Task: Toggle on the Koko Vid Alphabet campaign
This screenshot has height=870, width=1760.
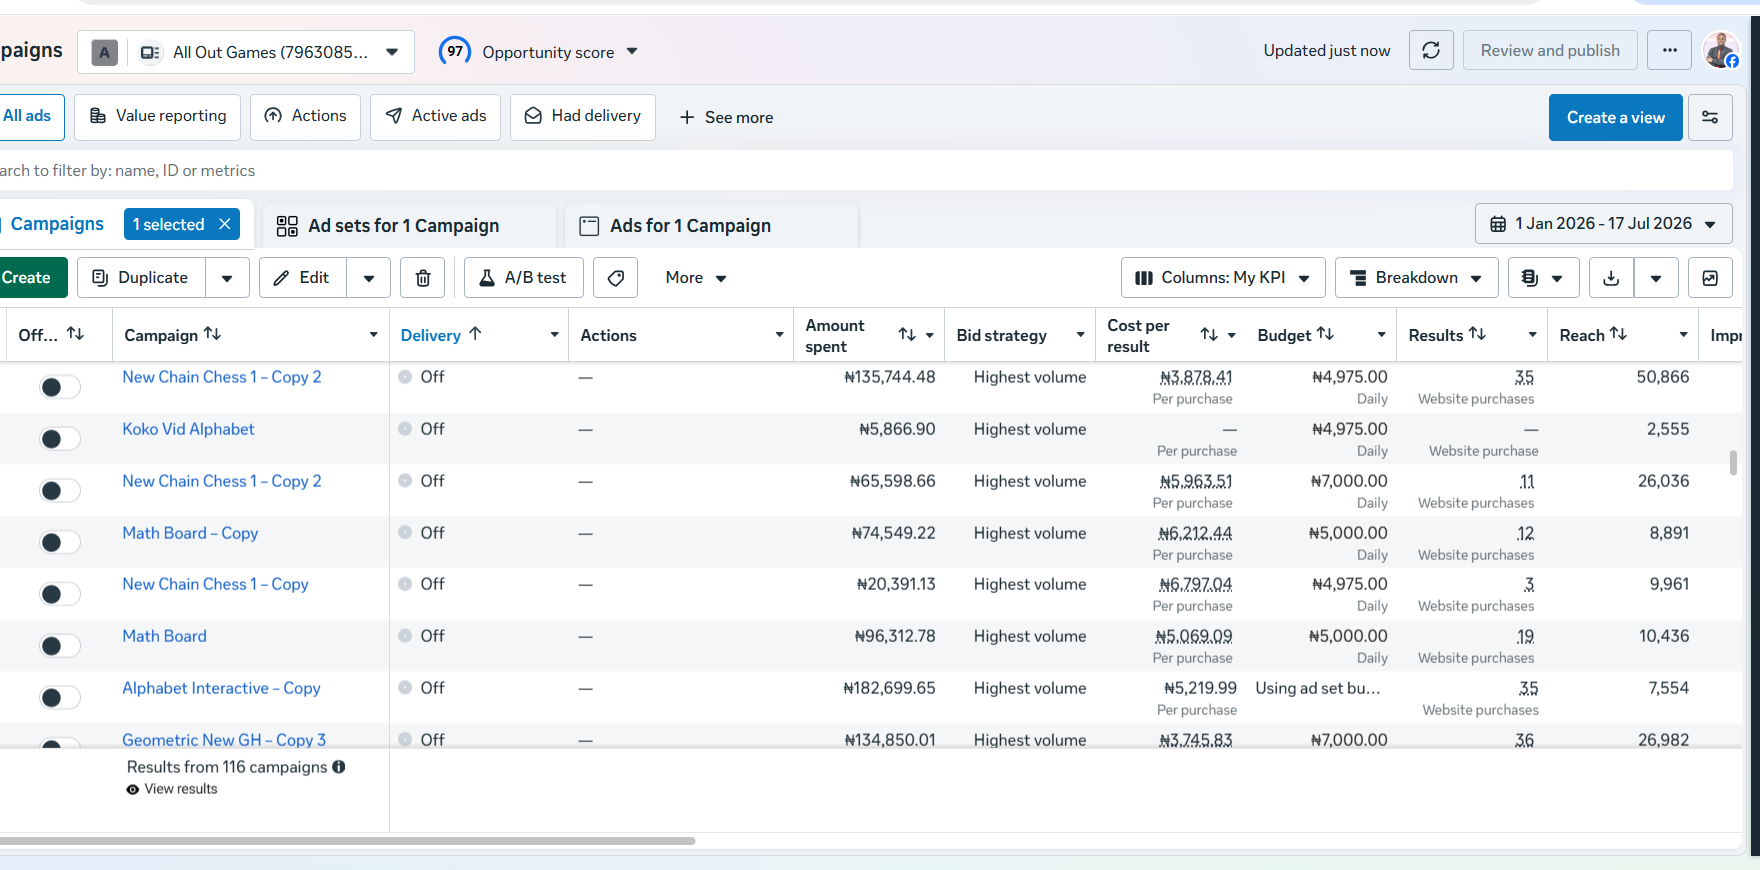Action: pos(59,439)
